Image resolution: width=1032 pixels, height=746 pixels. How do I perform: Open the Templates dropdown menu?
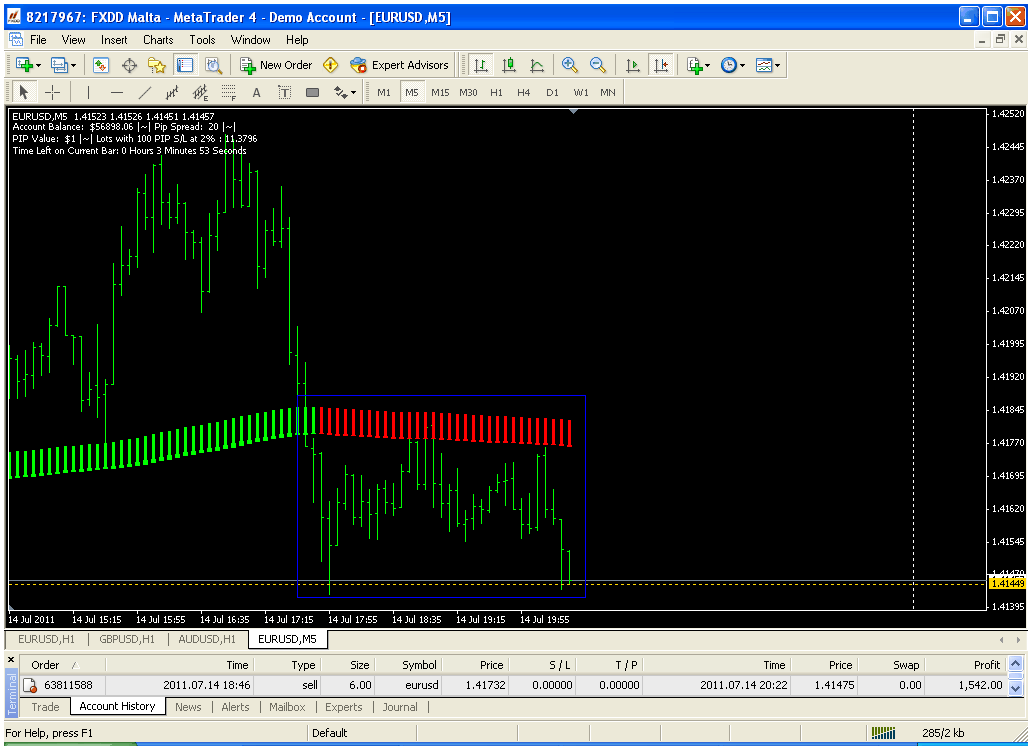(768, 65)
